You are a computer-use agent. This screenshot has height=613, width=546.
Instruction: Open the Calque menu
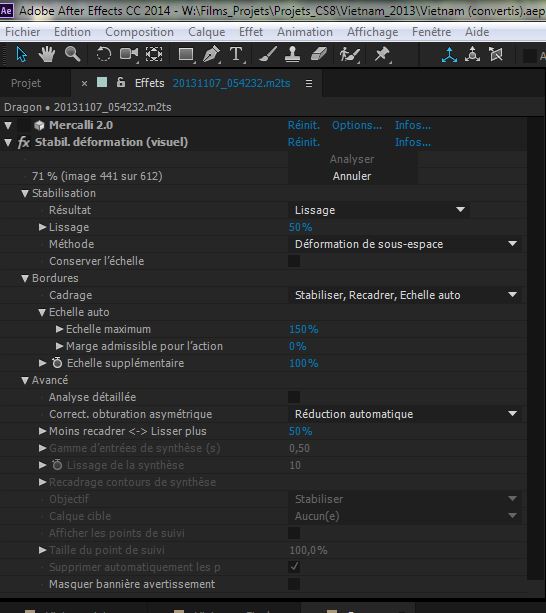[206, 32]
